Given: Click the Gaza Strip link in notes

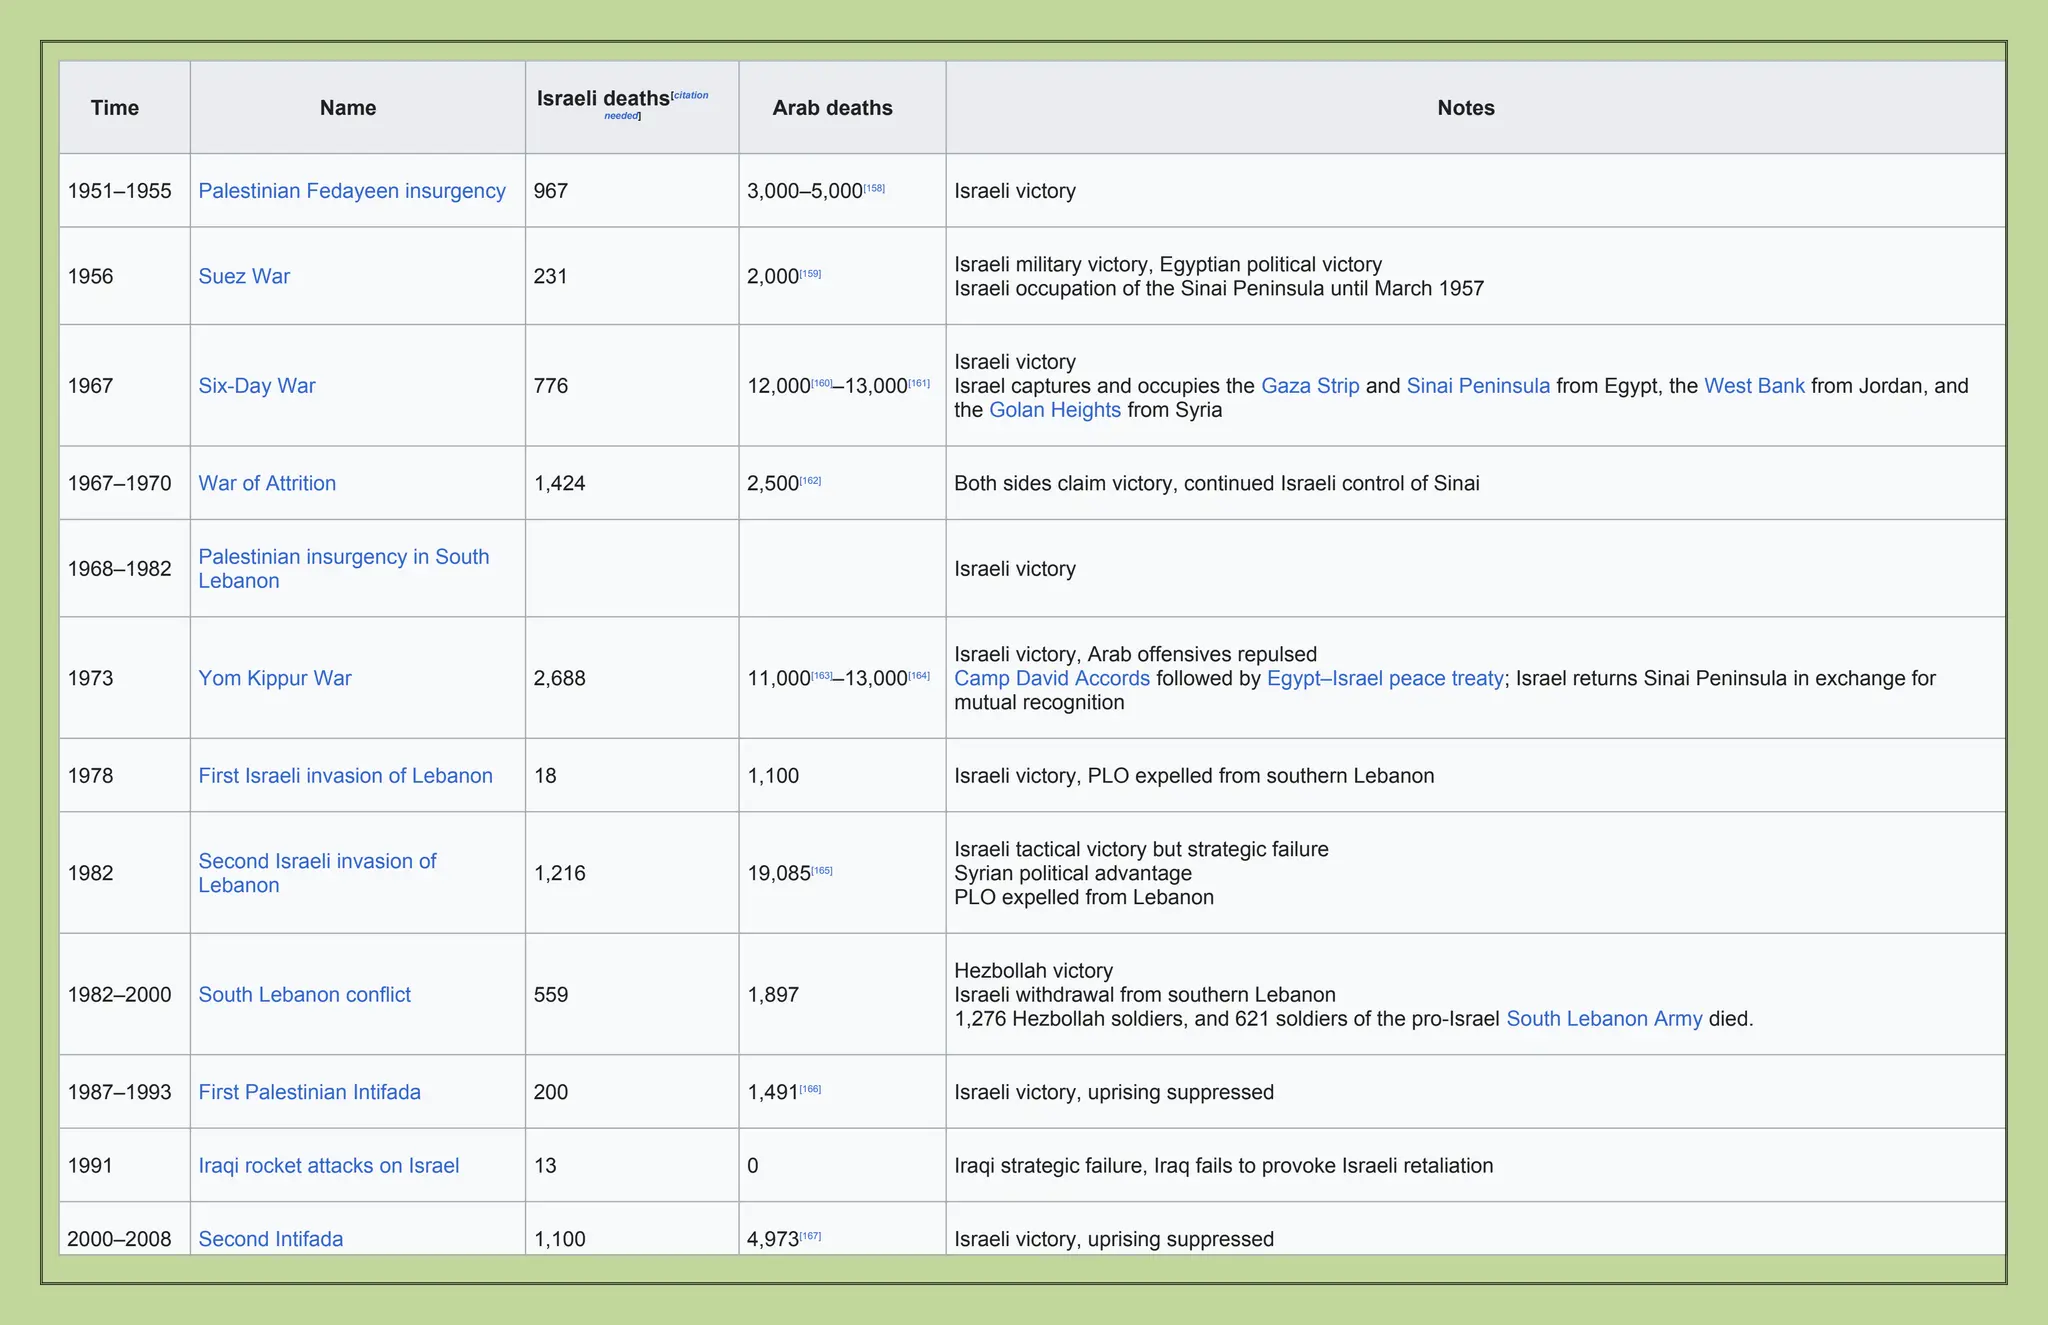Looking at the screenshot, I should [x=1310, y=386].
